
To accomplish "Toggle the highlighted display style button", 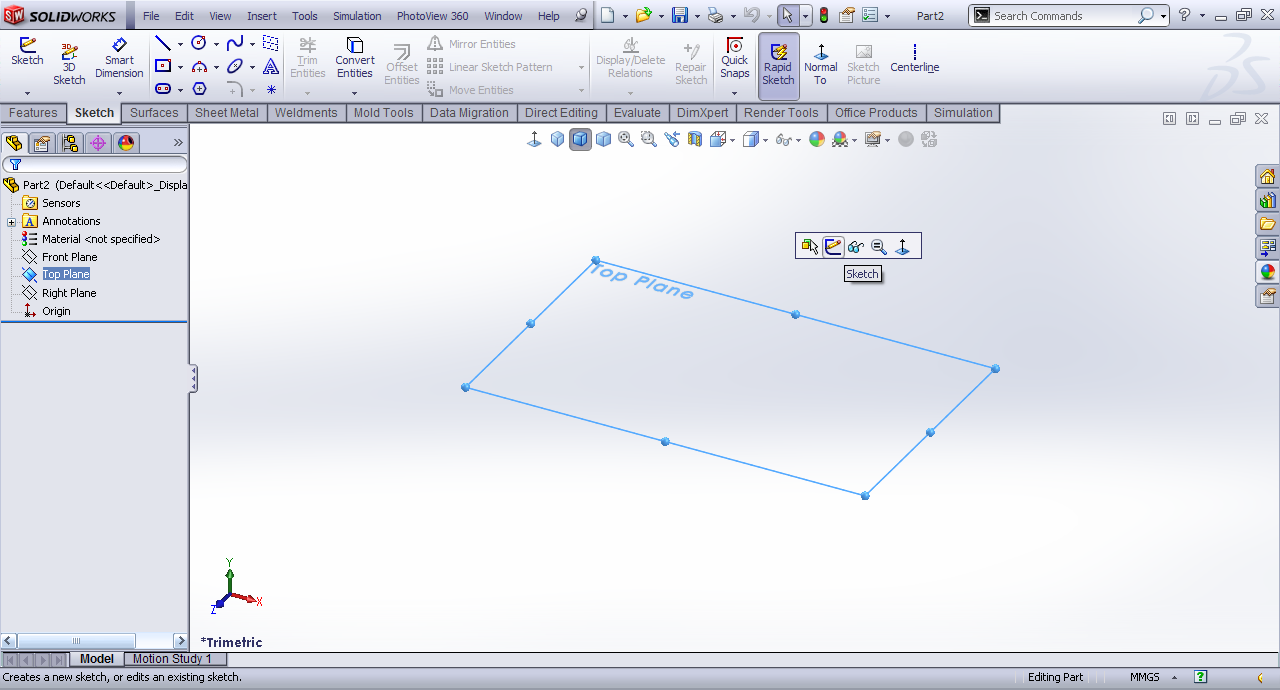I will click(x=580, y=140).
